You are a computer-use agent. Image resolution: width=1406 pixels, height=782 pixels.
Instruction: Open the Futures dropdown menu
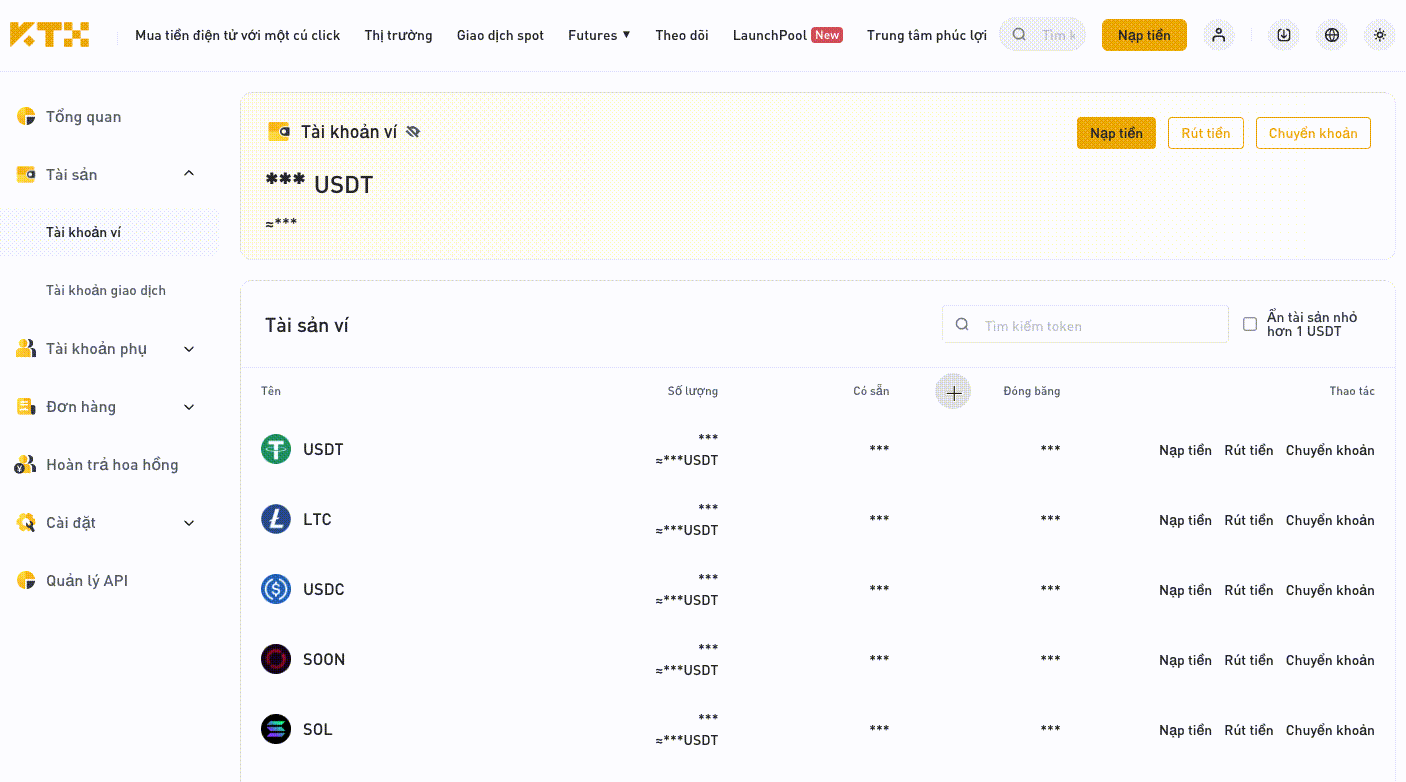599,35
